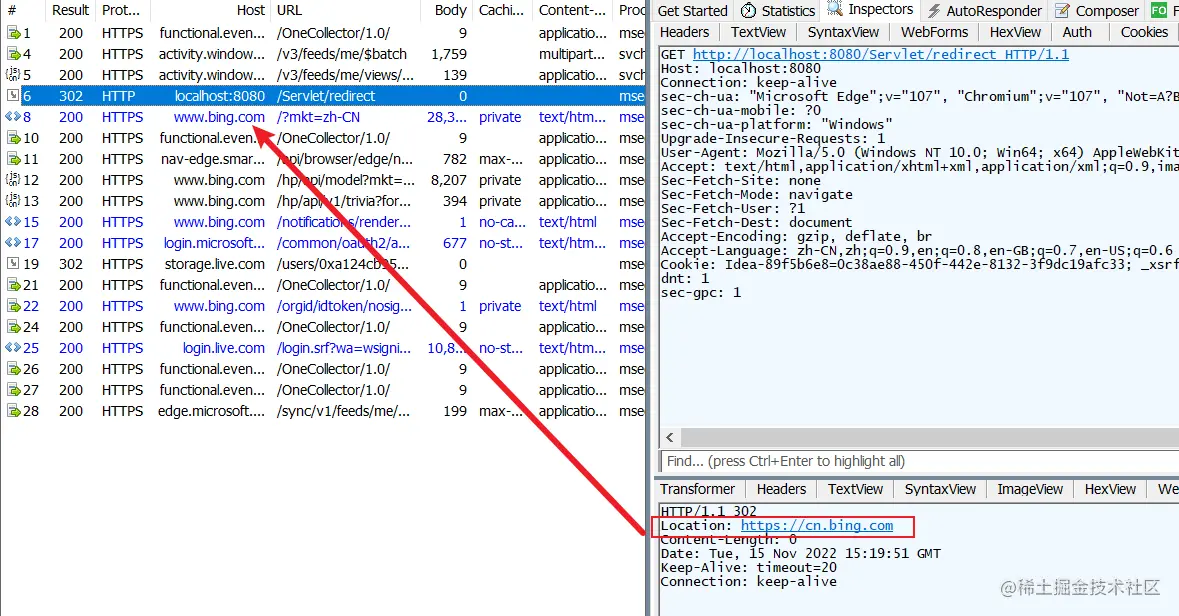Screen dimensions: 1179x616
Task: Select the /hp/api/model?mkt= session row
Action: (323, 181)
